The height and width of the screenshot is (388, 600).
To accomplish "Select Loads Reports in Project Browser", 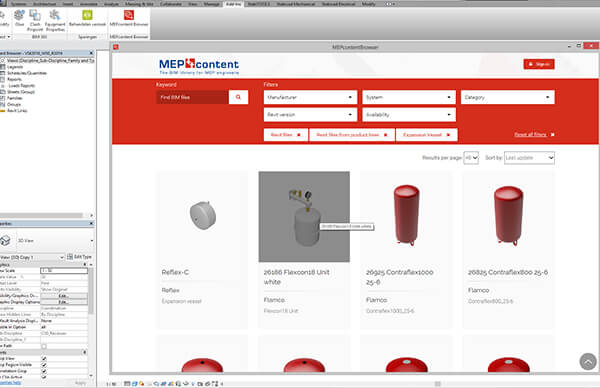I will pos(21,86).
